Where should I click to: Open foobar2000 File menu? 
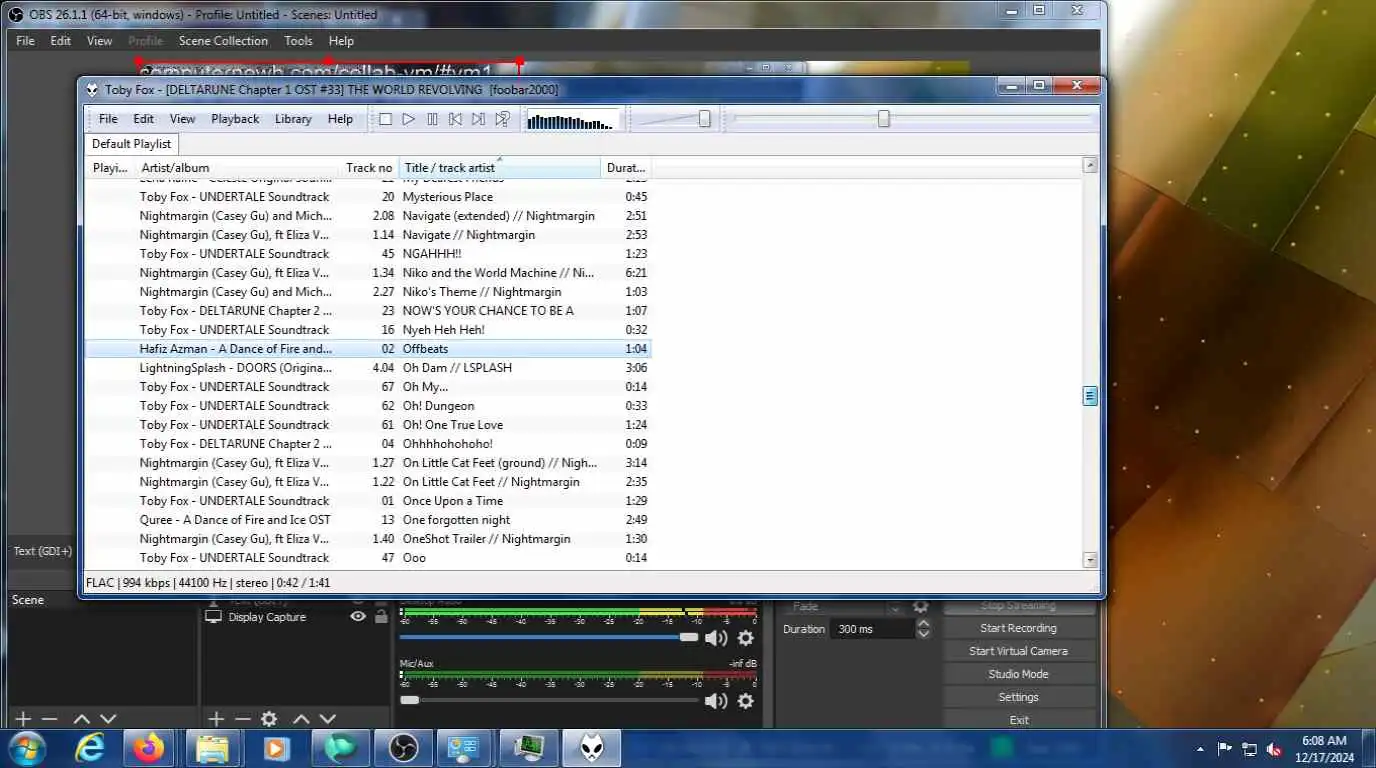[108, 119]
